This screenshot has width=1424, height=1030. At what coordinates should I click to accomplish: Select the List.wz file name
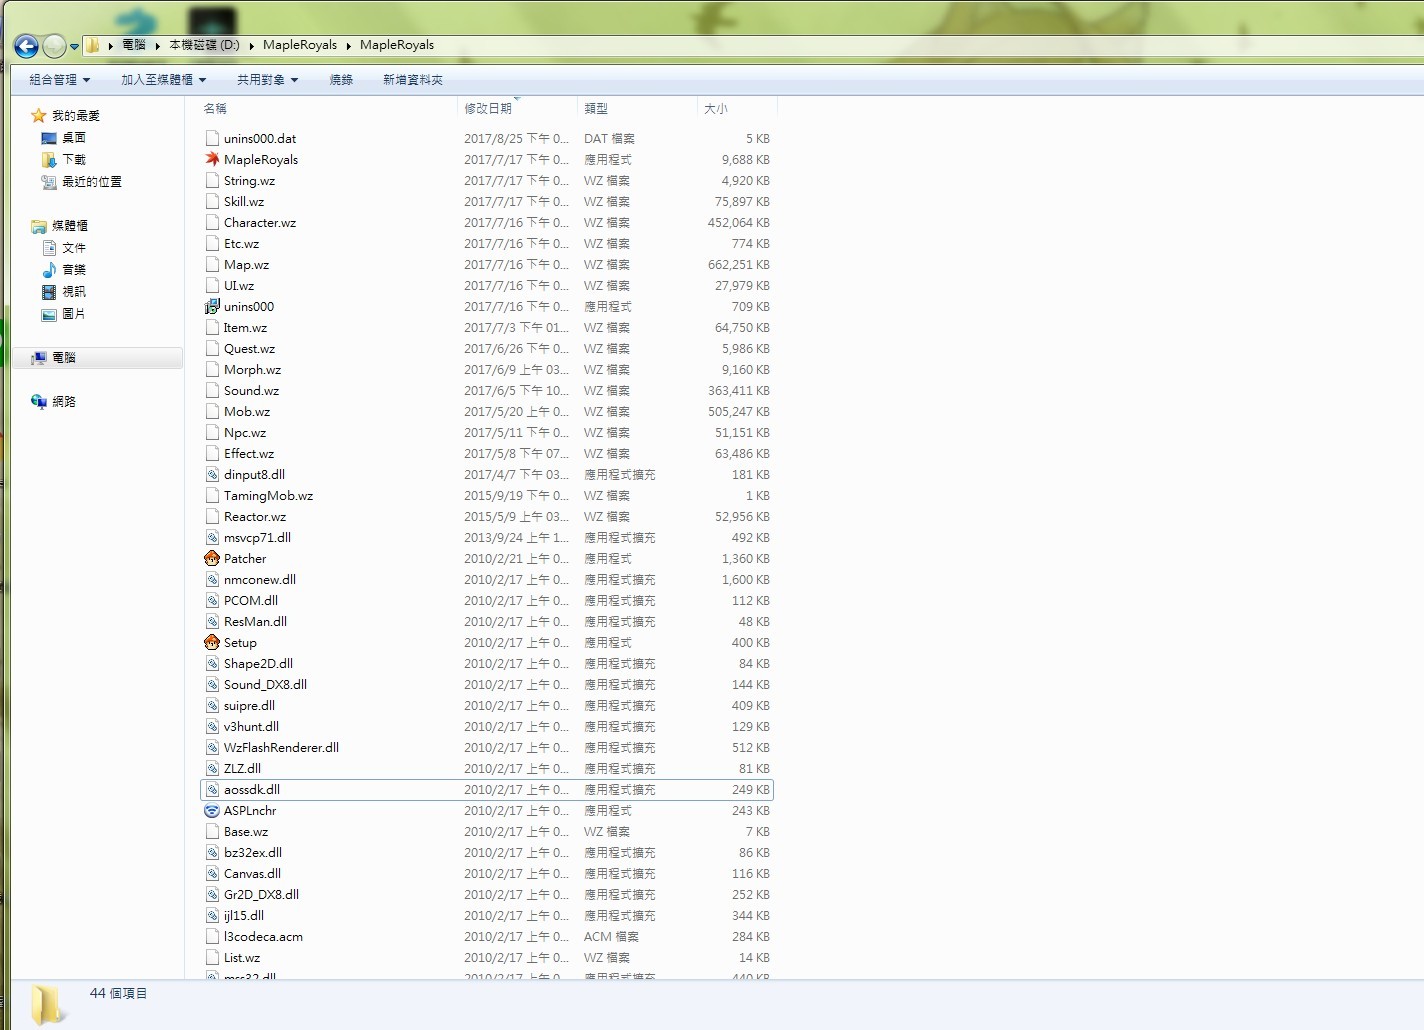point(242,957)
